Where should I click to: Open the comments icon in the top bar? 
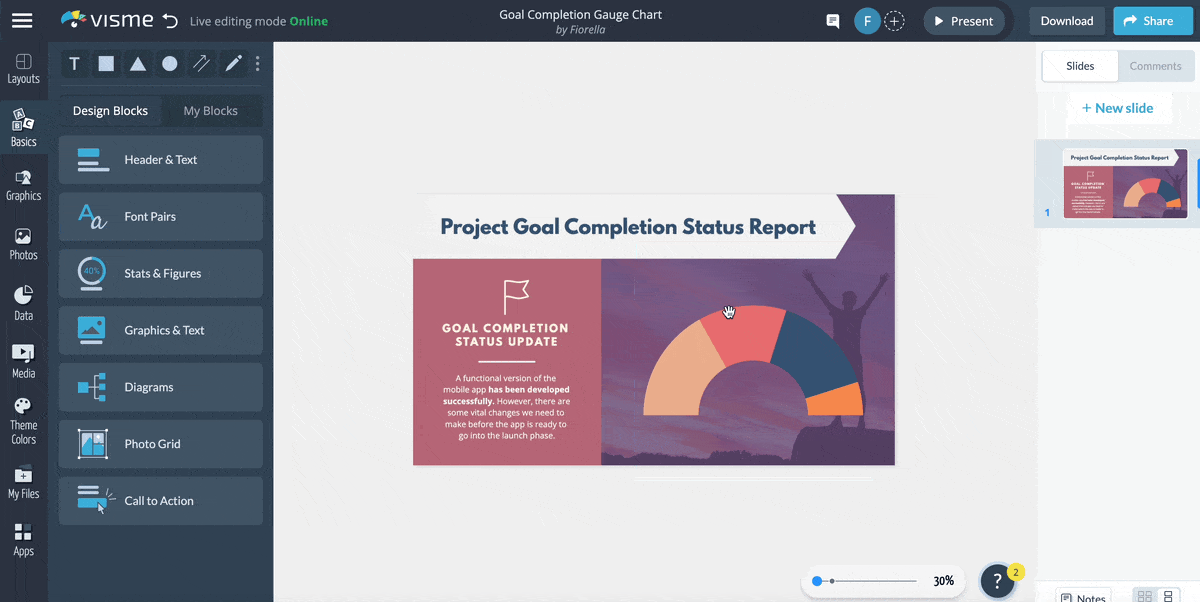(832, 20)
